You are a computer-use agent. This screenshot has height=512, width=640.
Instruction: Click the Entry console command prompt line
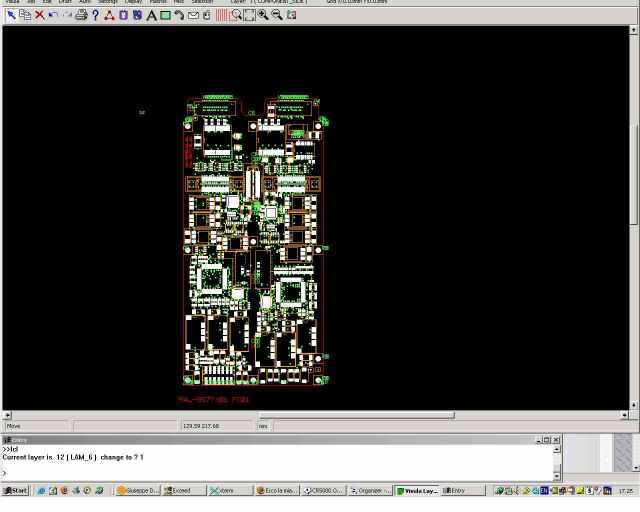278,473
